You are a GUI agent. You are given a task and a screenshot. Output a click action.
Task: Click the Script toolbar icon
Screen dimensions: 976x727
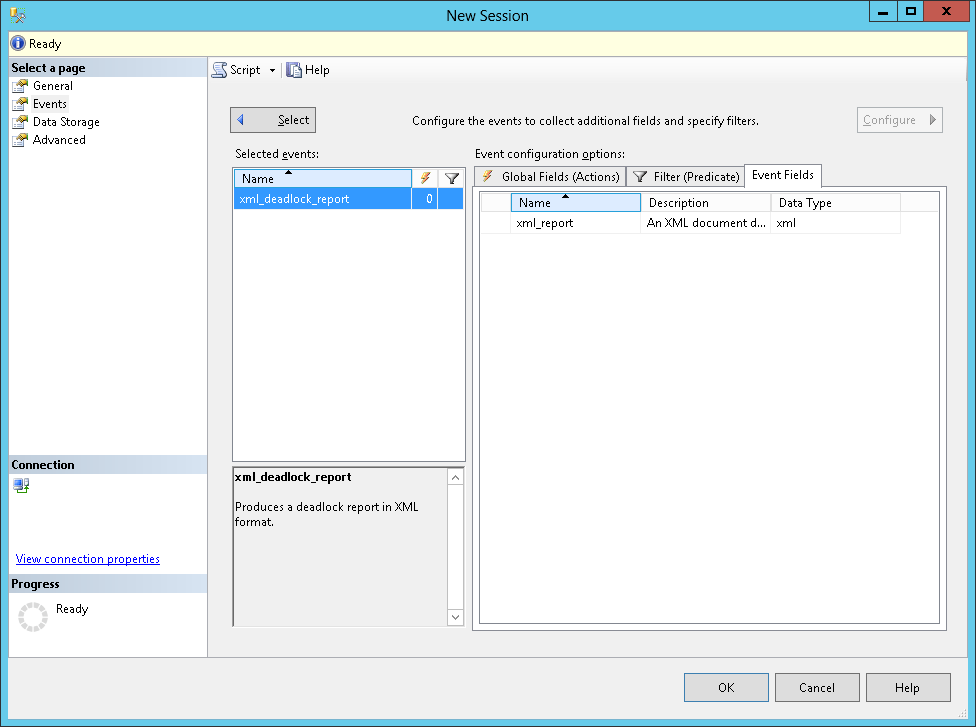click(x=218, y=69)
